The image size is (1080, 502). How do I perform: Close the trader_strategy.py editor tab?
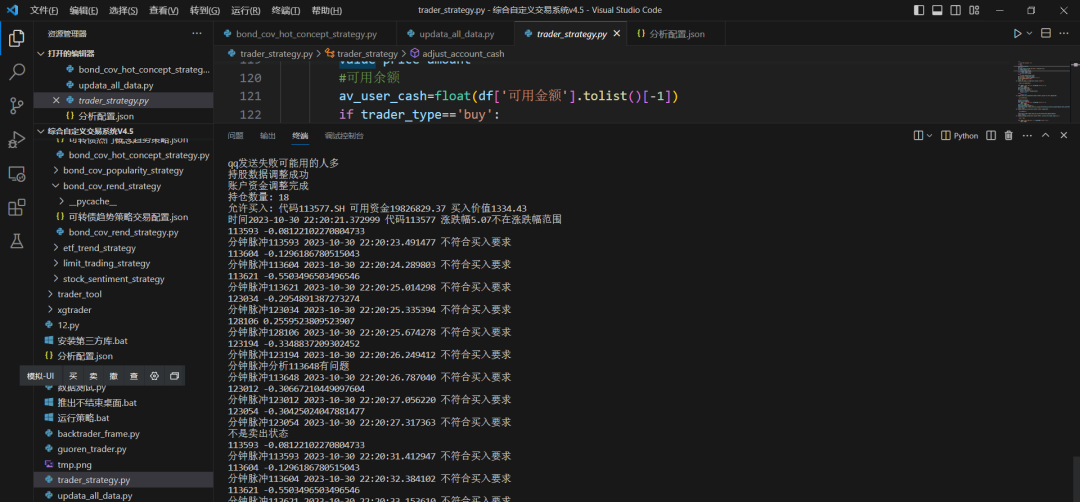tap(616, 34)
